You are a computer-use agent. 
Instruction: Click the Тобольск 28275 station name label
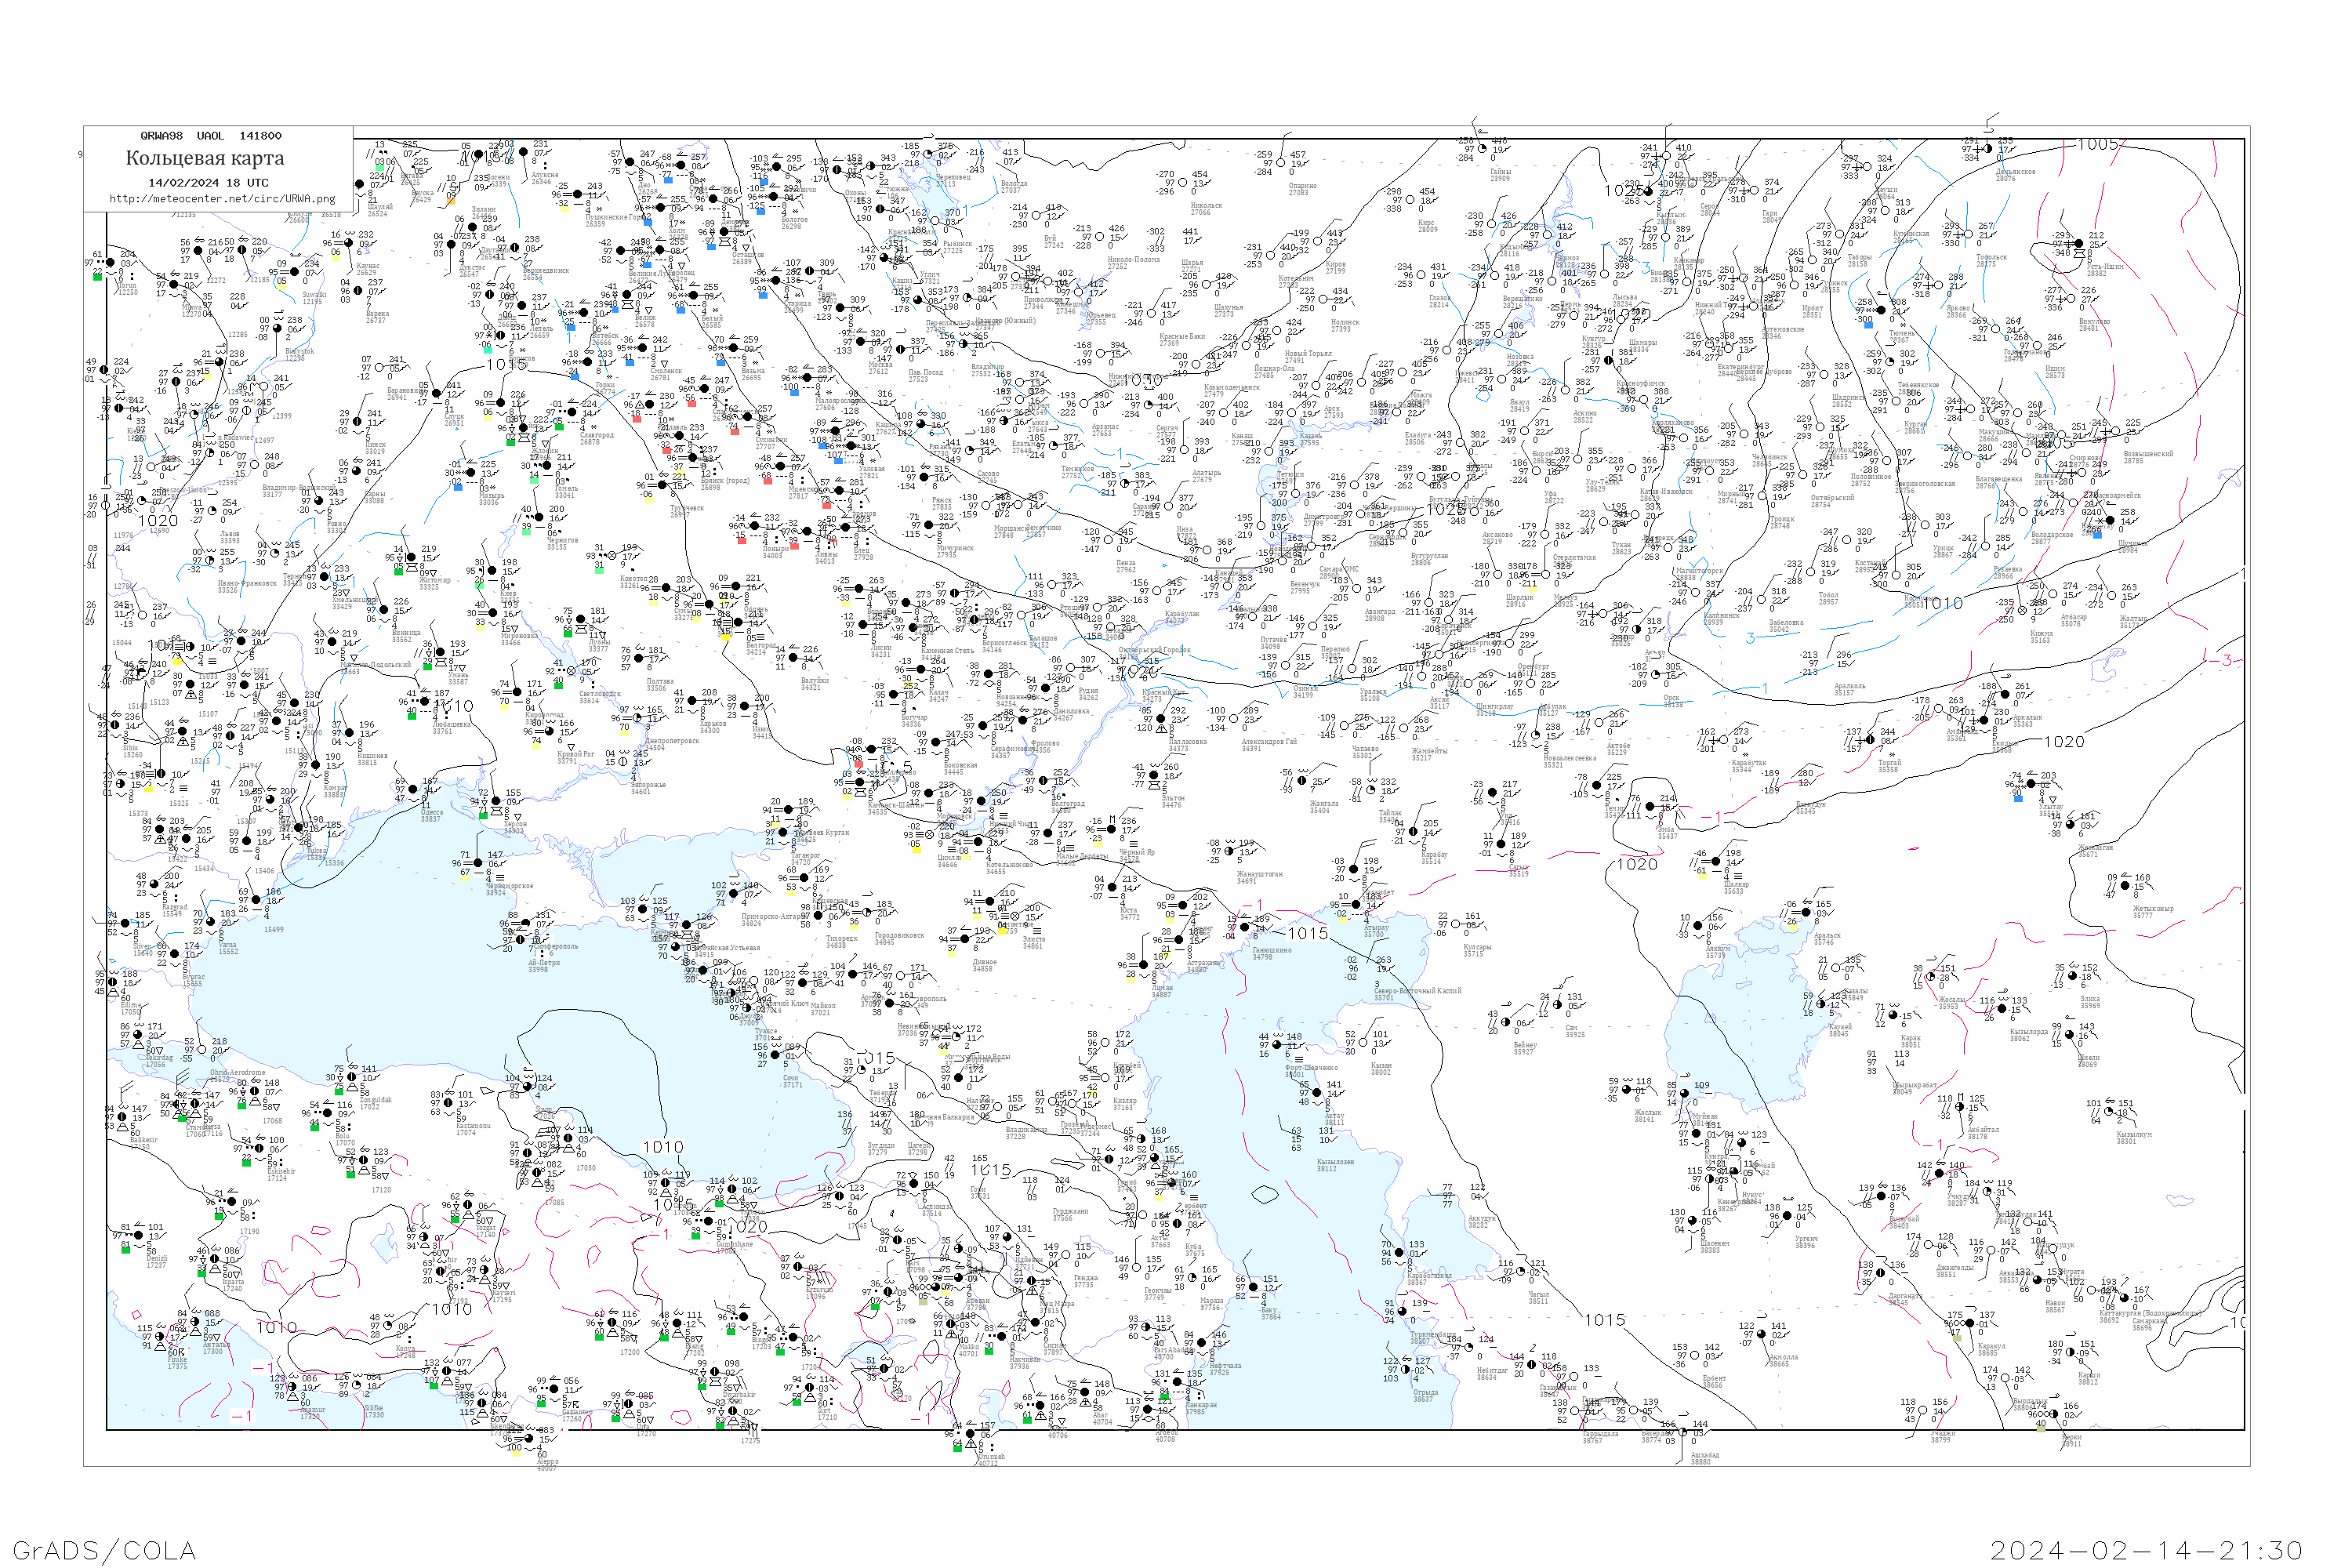(1991, 260)
